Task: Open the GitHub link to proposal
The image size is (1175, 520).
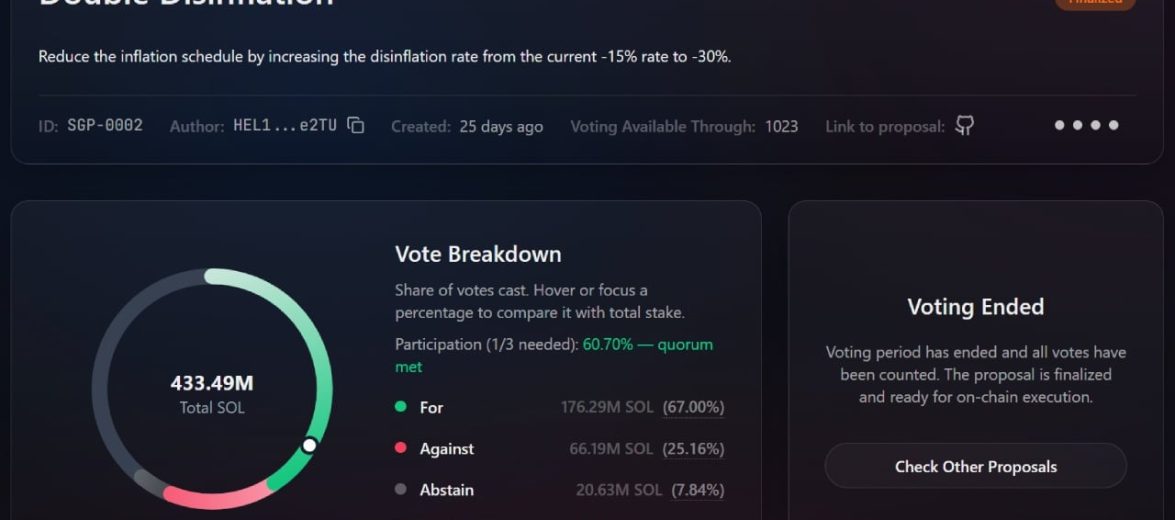Action: [x=964, y=126]
